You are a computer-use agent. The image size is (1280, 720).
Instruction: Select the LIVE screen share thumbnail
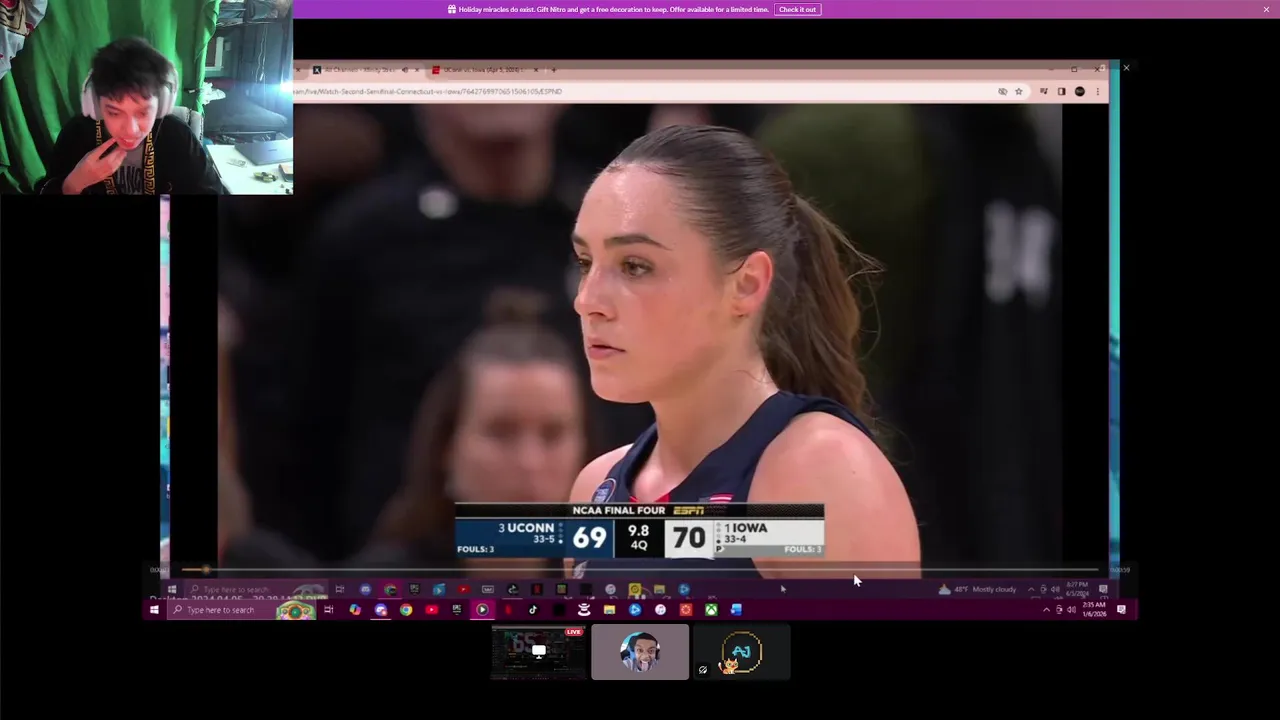click(x=538, y=652)
